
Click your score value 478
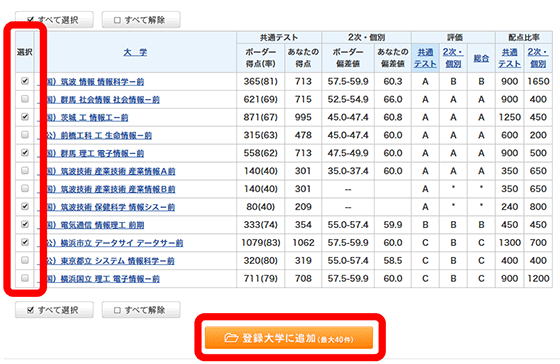click(303, 135)
